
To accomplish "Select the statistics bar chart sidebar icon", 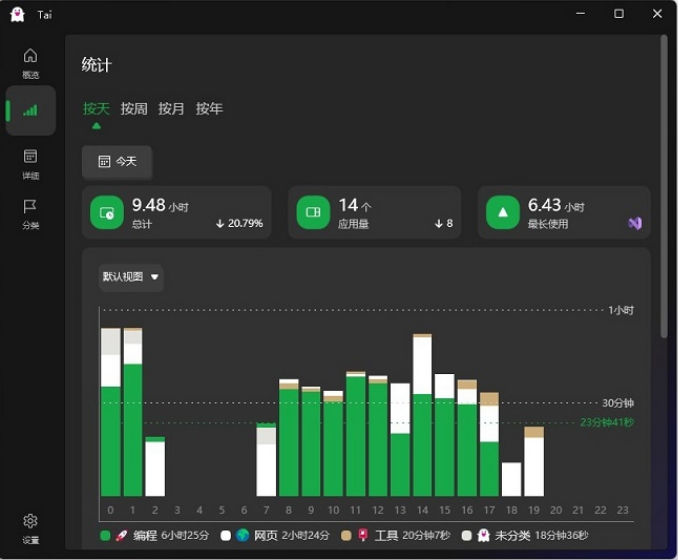I will (30, 110).
